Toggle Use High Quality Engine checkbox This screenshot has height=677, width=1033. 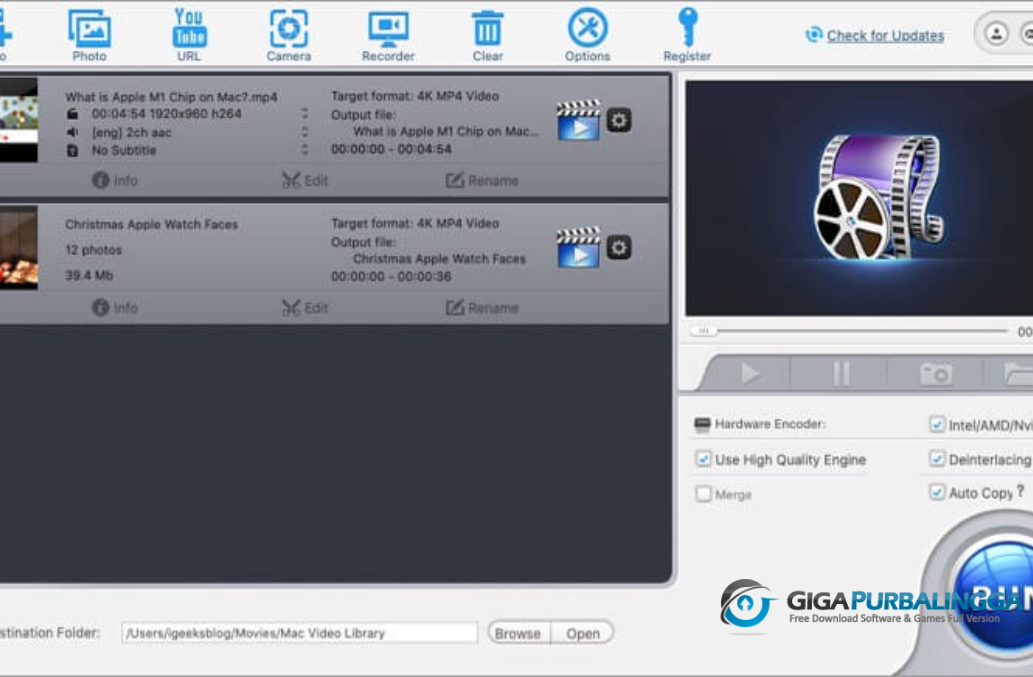(x=703, y=459)
